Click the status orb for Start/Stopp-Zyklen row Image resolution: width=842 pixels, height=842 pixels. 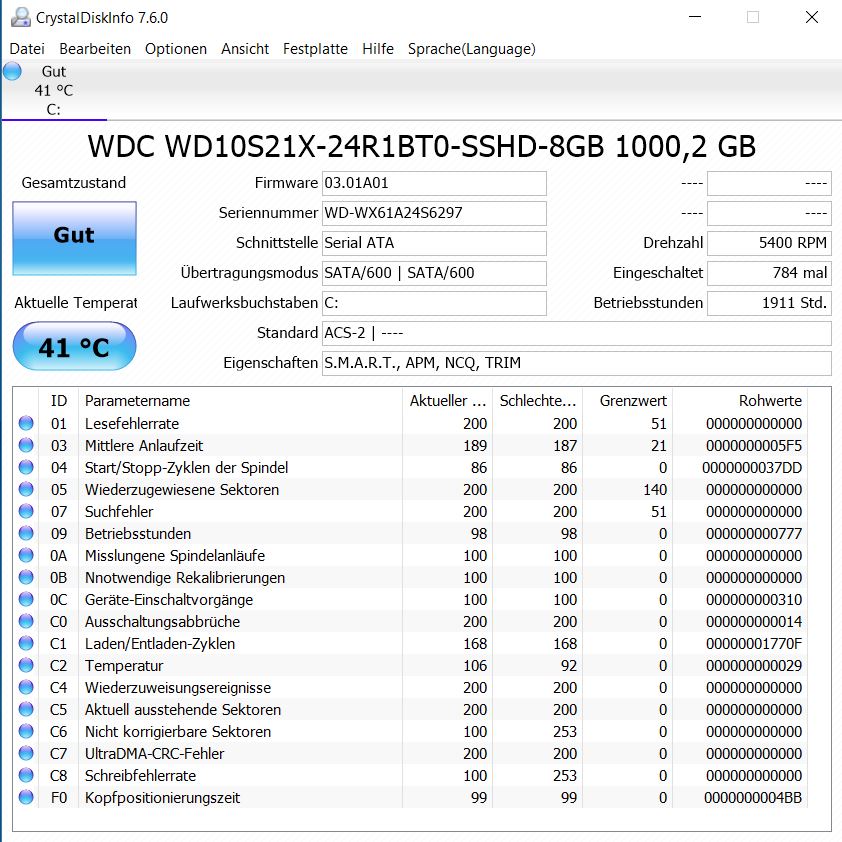(26, 467)
